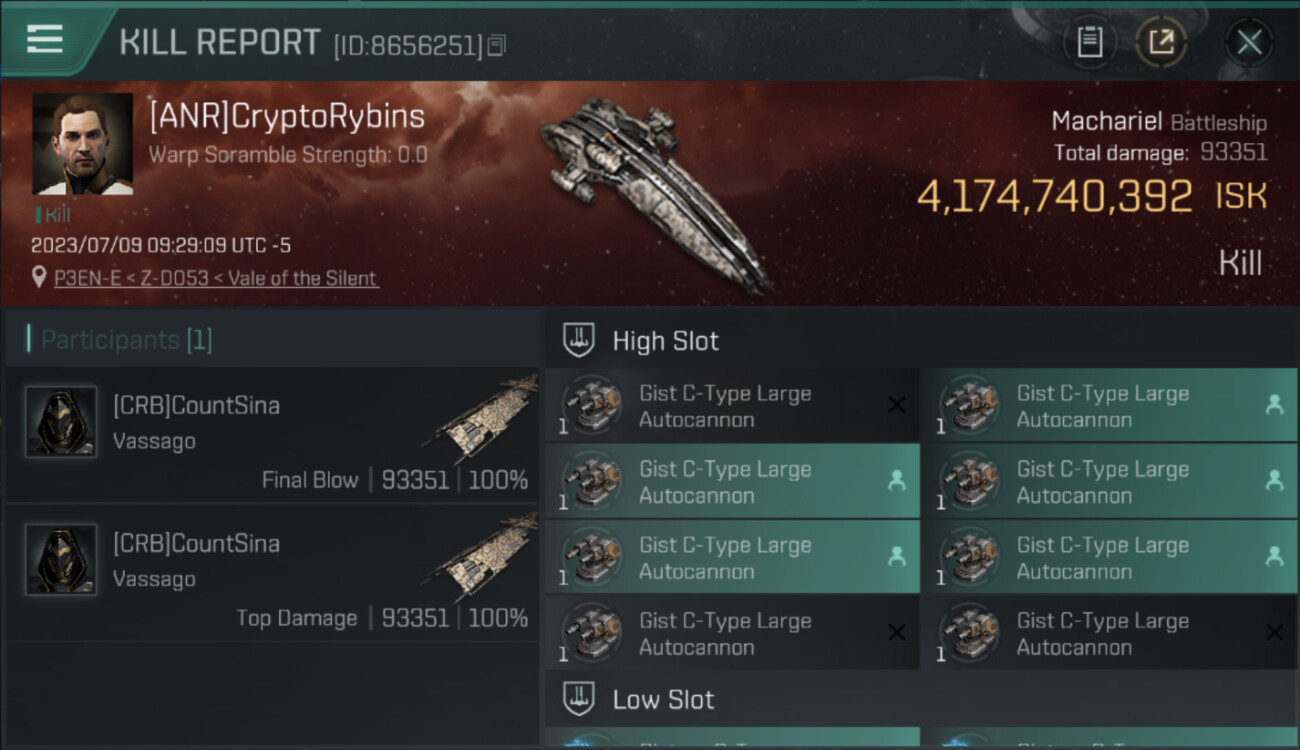
Task: Tap CountSina's portrait in Final Blow row
Action: pos(61,421)
